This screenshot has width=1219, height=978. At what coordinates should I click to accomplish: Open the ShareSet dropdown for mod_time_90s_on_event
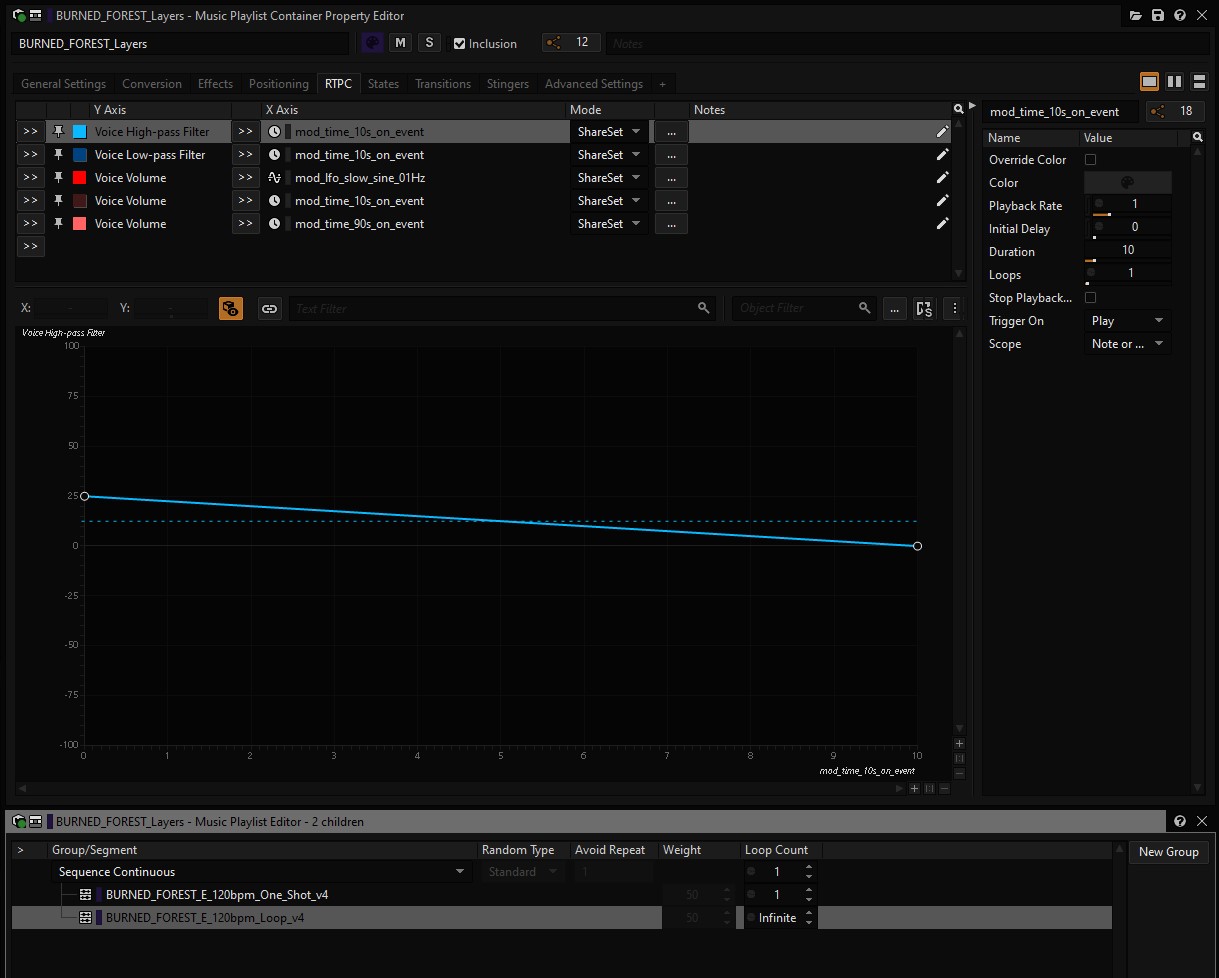(x=608, y=223)
